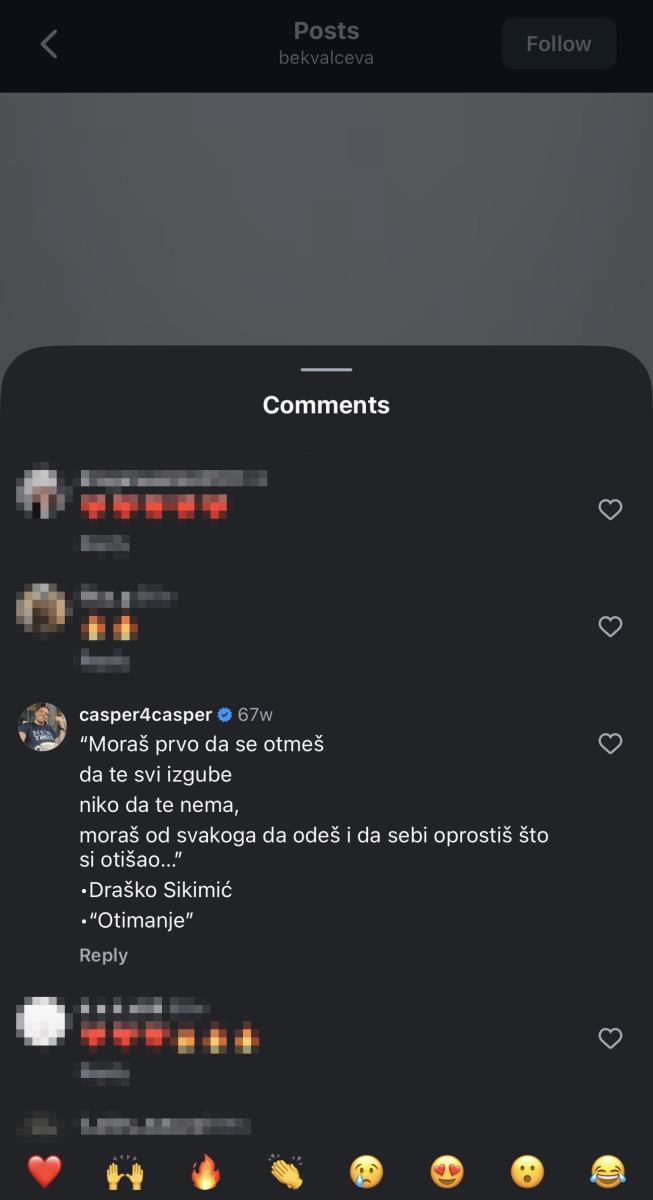653x1200 pixels.
Task: Like the comment with two fire emojis
Action: coord(610,627)
